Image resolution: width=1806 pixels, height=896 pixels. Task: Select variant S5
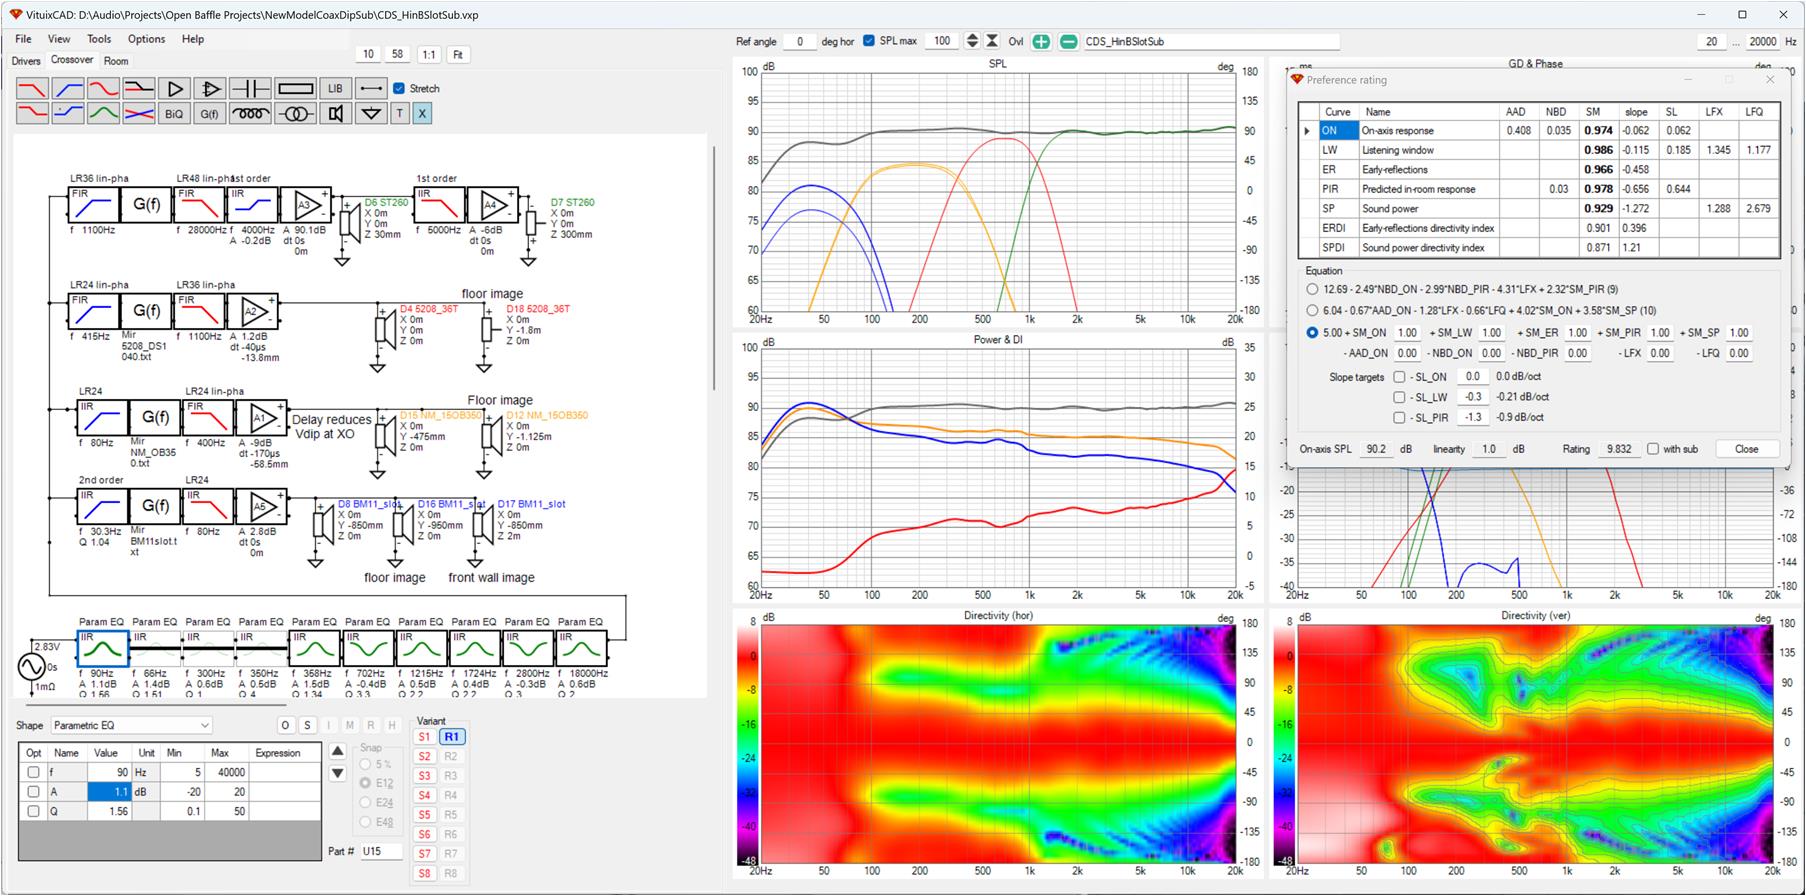[424, 815]
